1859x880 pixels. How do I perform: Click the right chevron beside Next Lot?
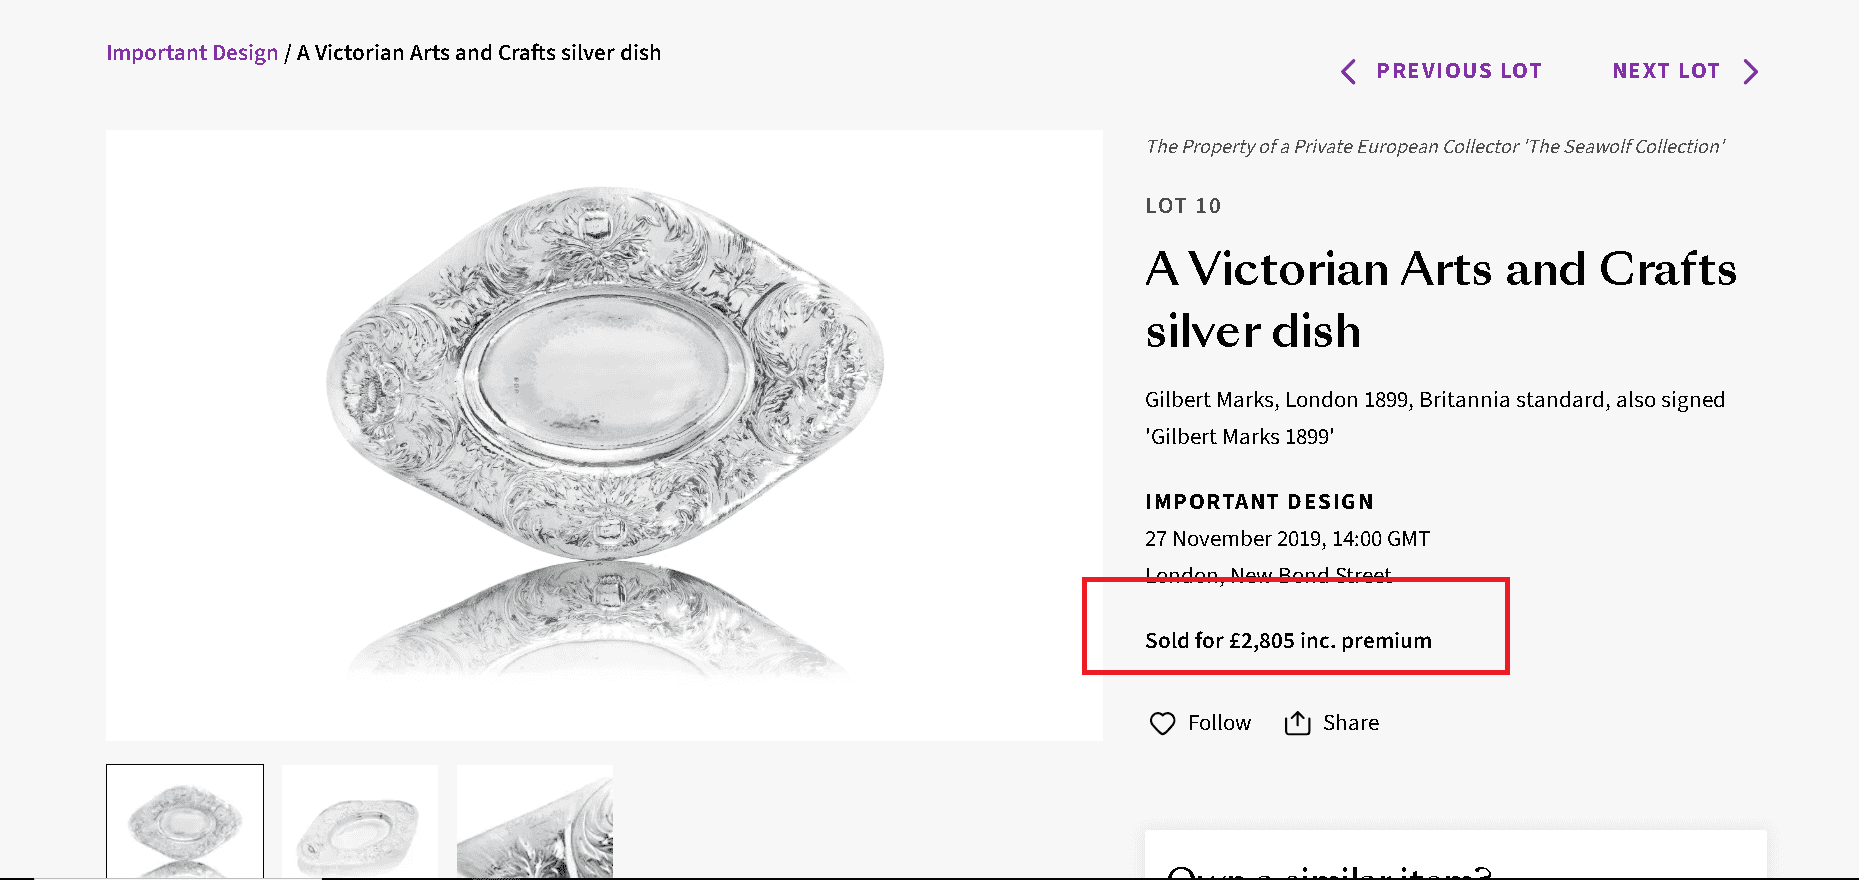[1751, 71]
